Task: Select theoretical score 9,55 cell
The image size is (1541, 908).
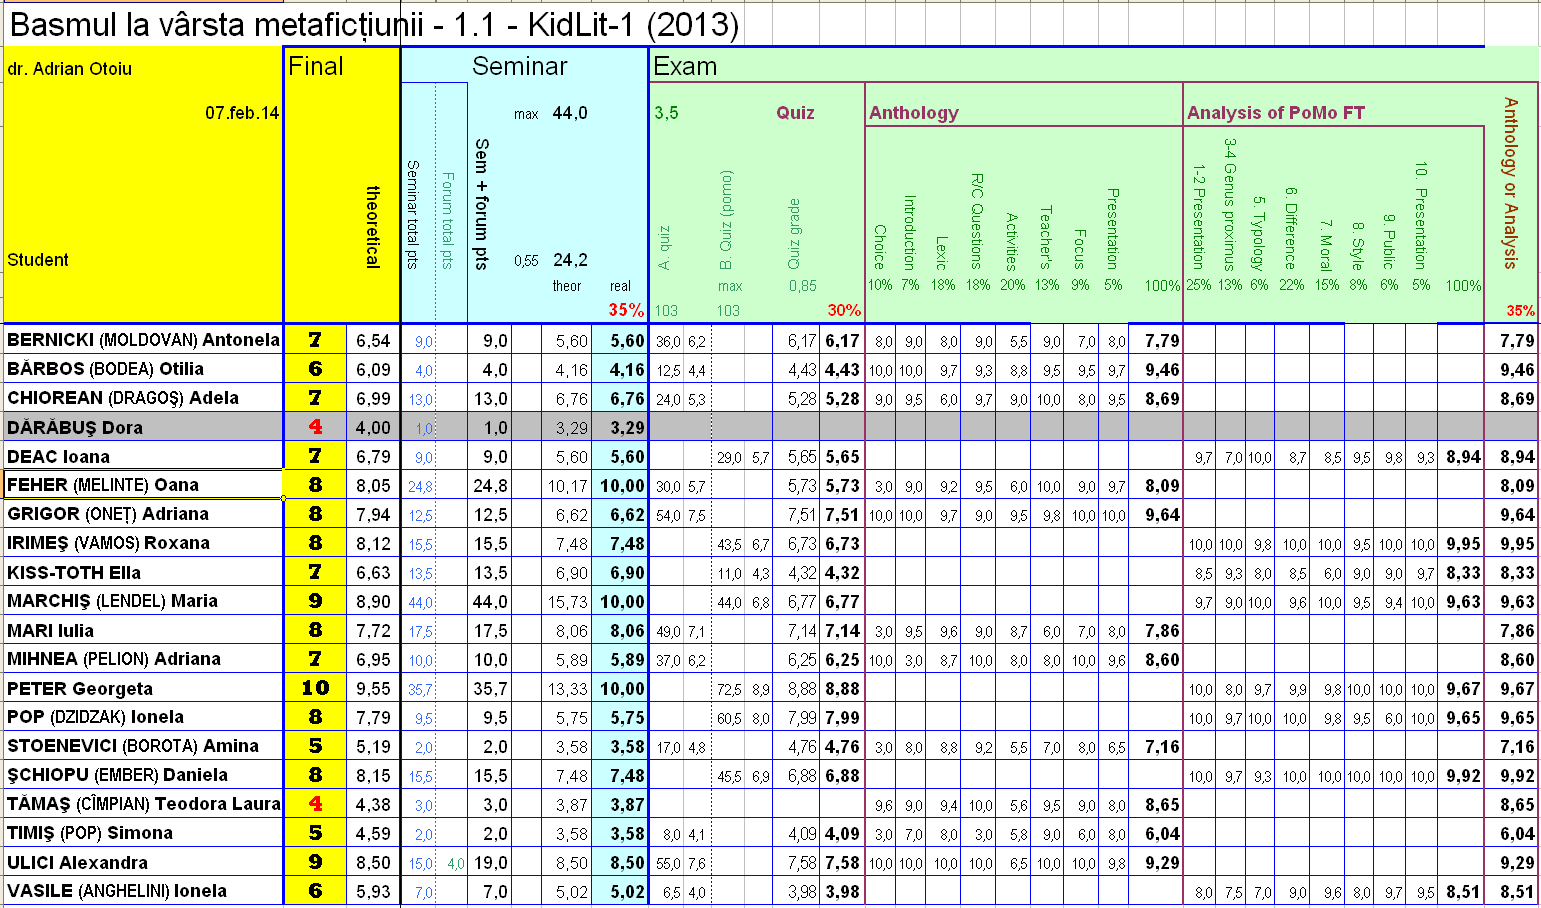Action: coord(373,689)
